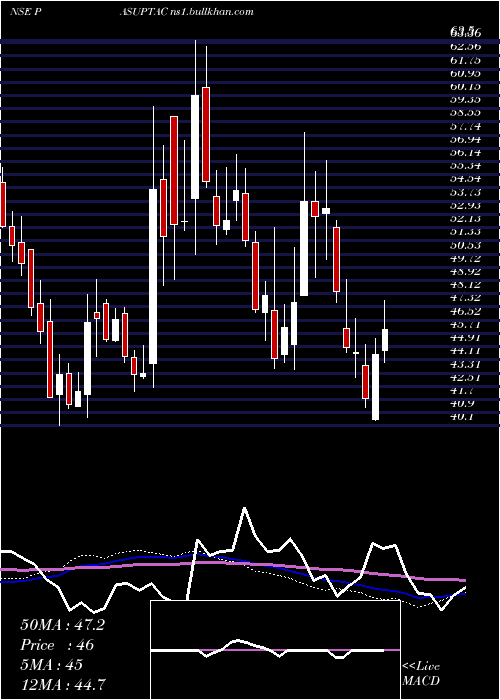Click the 54.54 price axis label
500x700 pixels.
[465, 179]
